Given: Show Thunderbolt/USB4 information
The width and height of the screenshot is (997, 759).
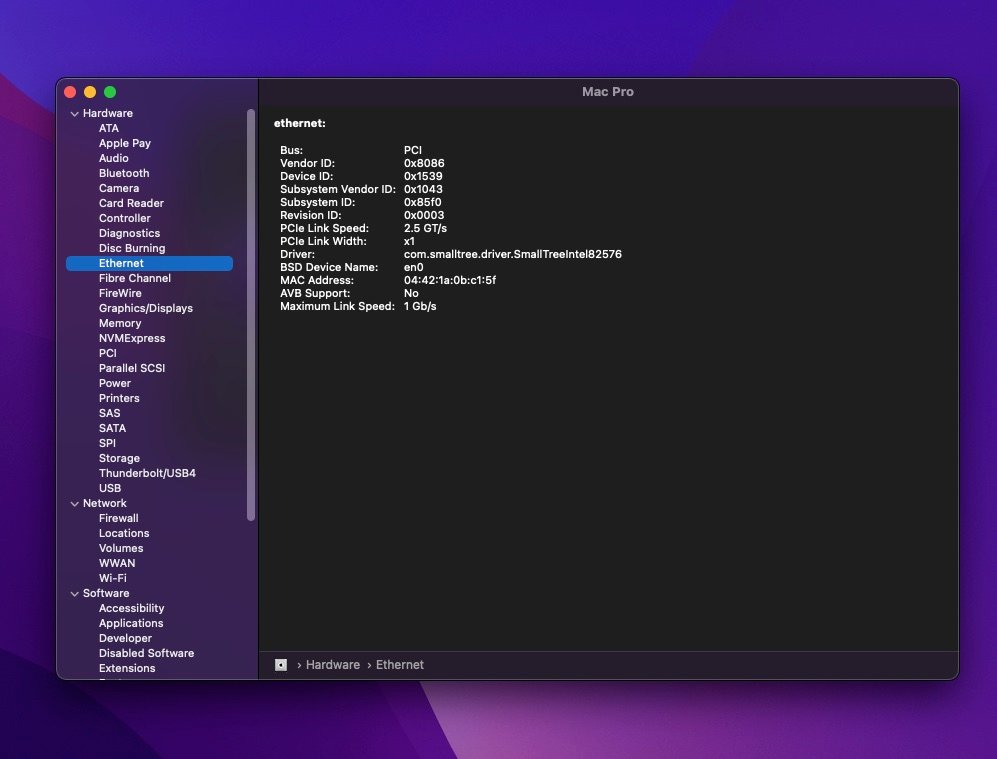Looking at the screenshot, I should click(x=147, y=473).
